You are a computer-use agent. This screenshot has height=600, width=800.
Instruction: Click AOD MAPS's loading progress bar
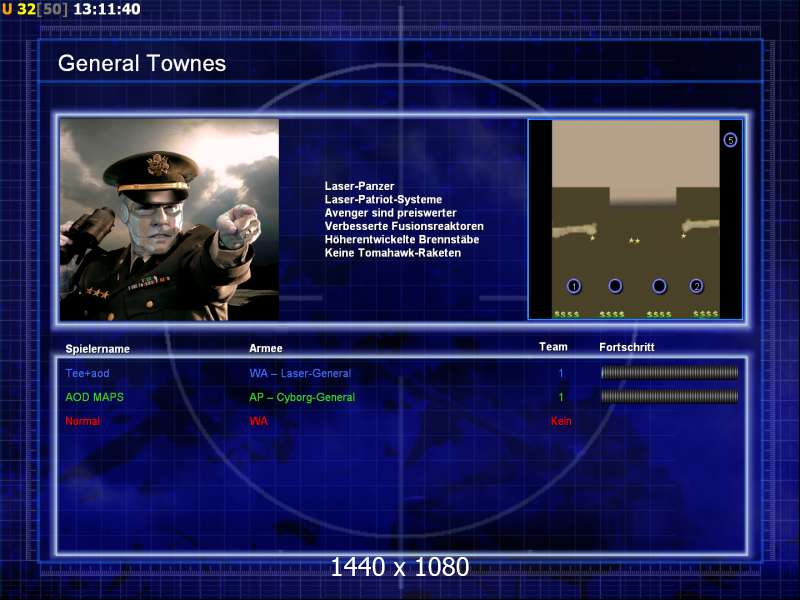pos(669,396)
